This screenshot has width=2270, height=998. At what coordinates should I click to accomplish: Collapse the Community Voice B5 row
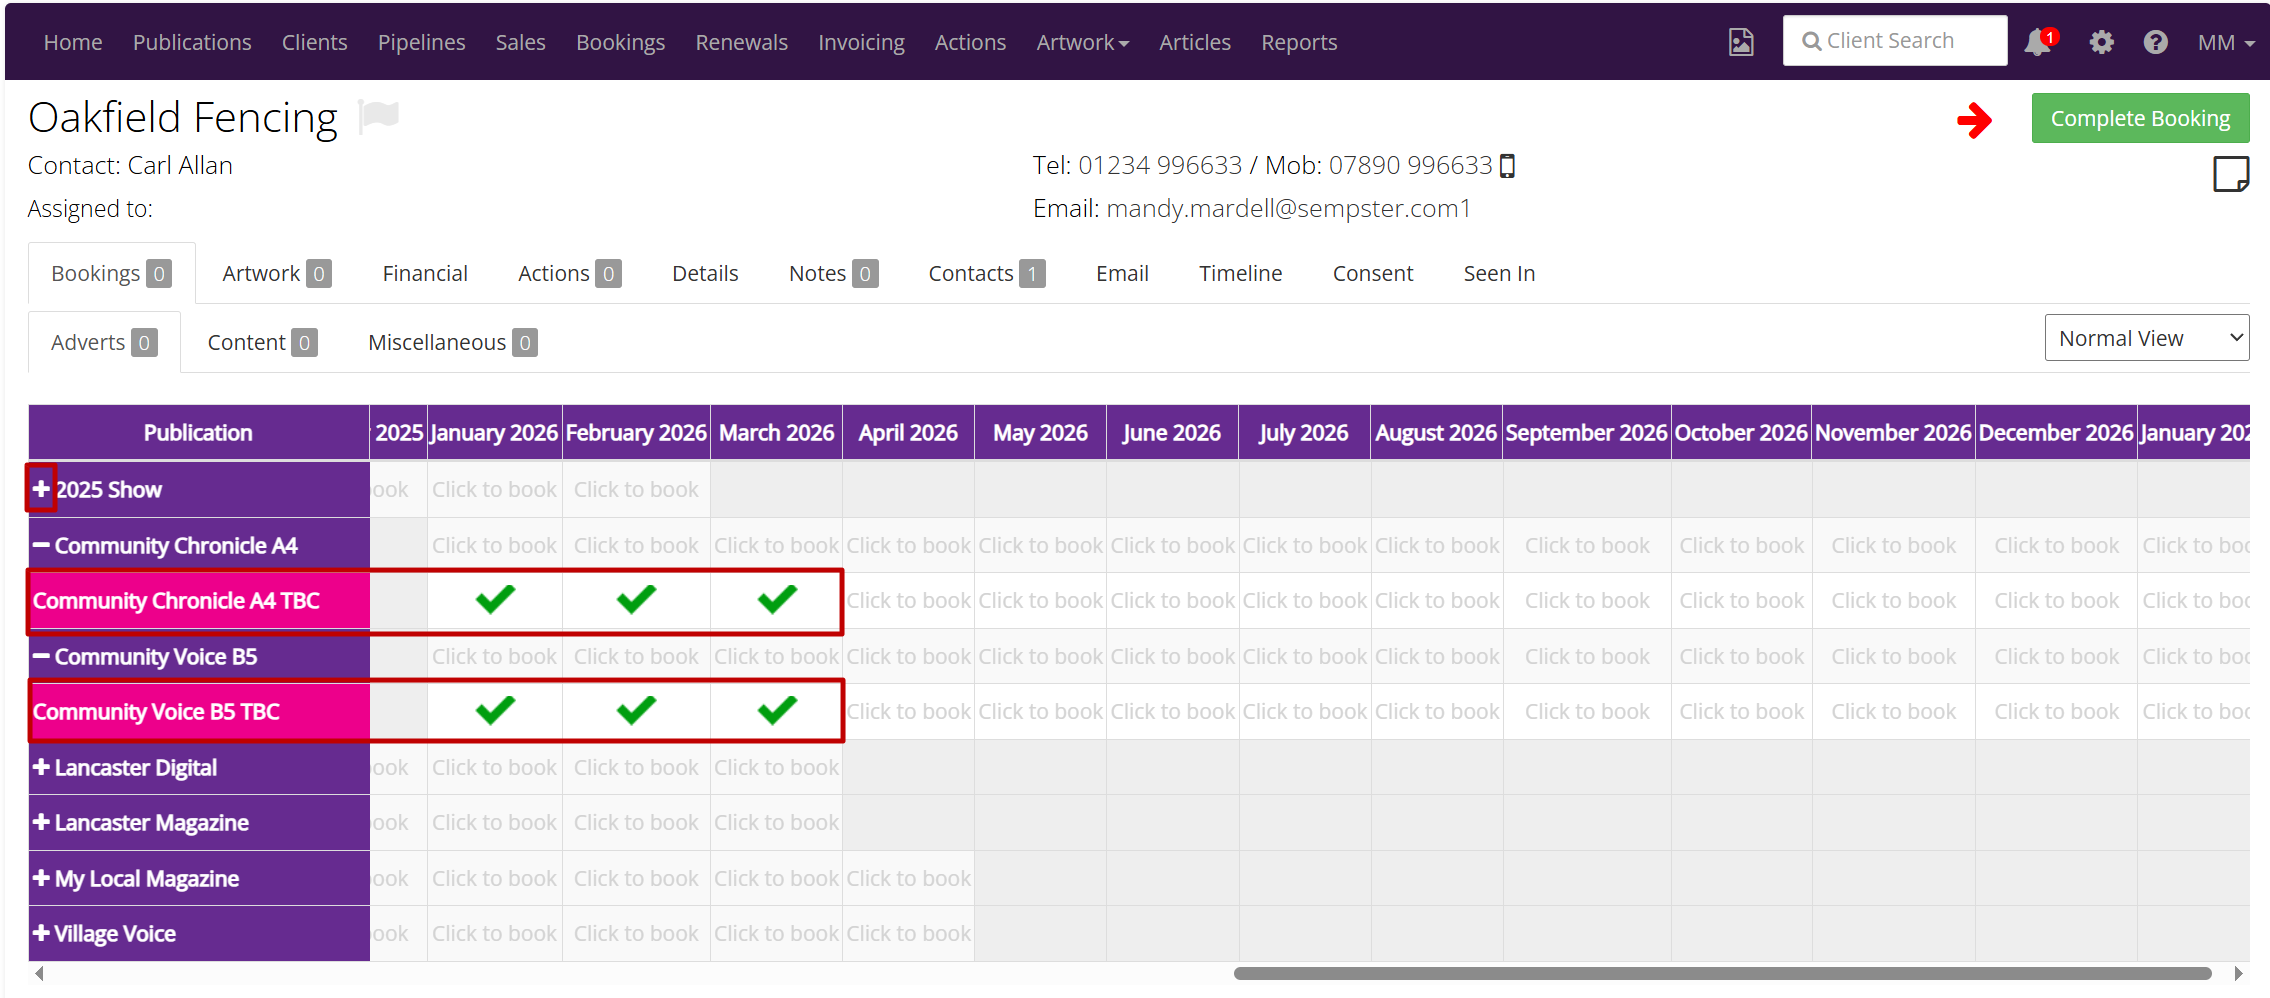41,656
